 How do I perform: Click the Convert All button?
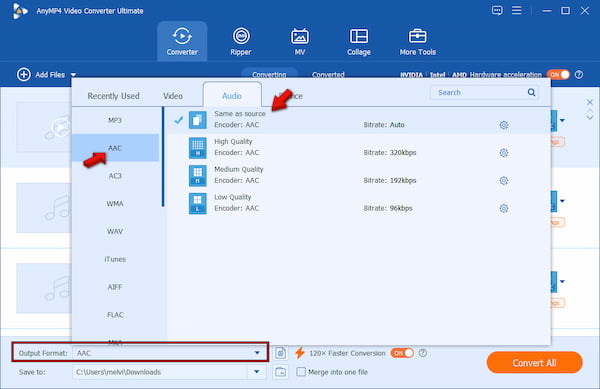click(x=535, y=363)
